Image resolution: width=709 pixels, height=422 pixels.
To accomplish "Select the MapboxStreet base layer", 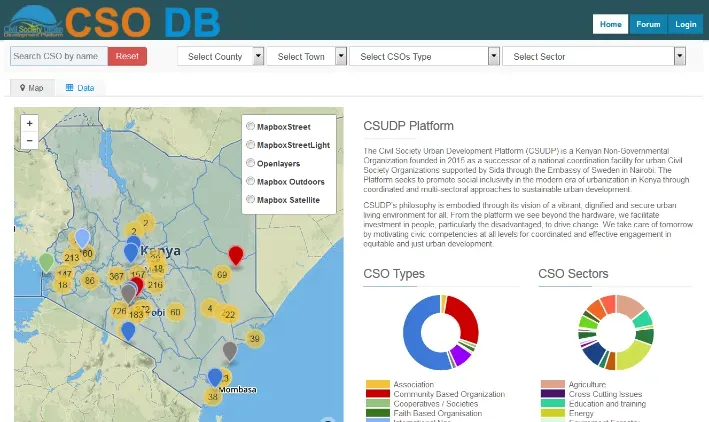I will (x=250, y=126).
